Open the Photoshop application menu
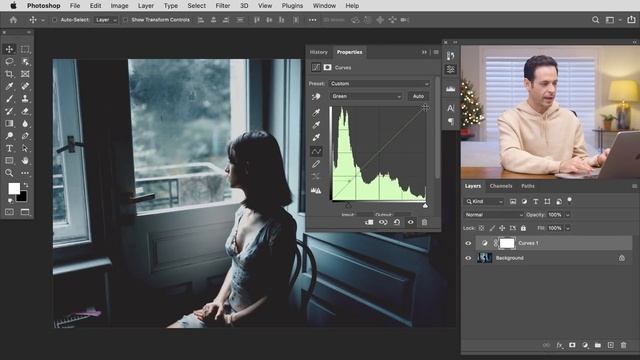The height and width of the screenshot is (360, 640). 44,6
